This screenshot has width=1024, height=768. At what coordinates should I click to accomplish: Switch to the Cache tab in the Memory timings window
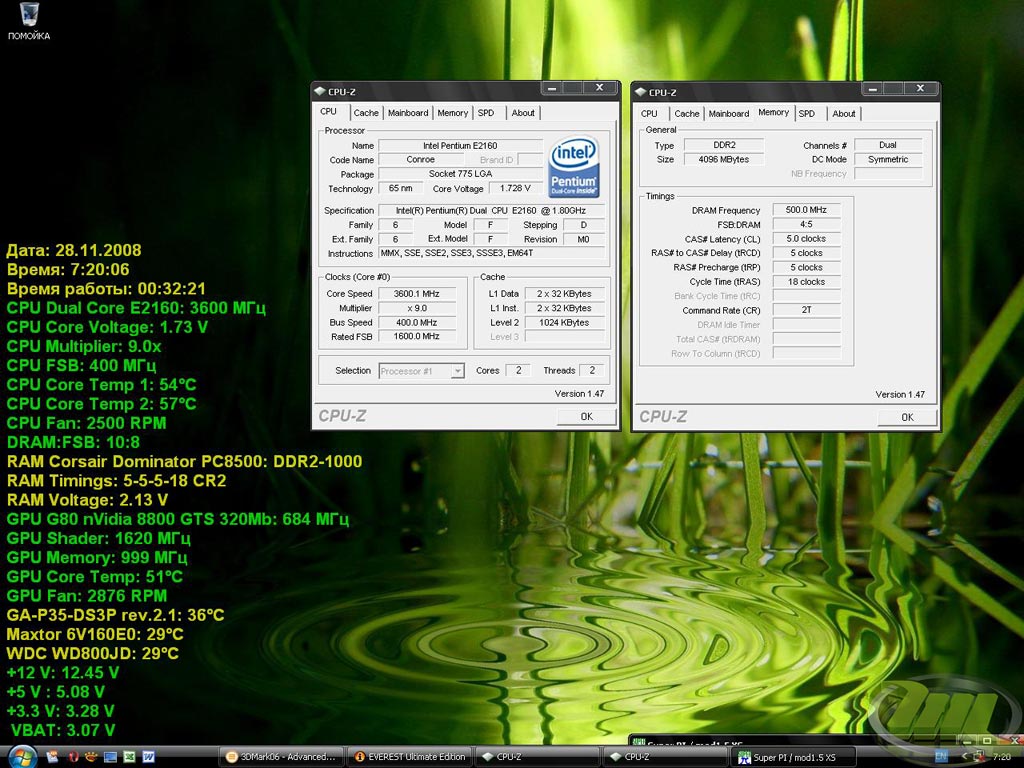pos(686,114)
